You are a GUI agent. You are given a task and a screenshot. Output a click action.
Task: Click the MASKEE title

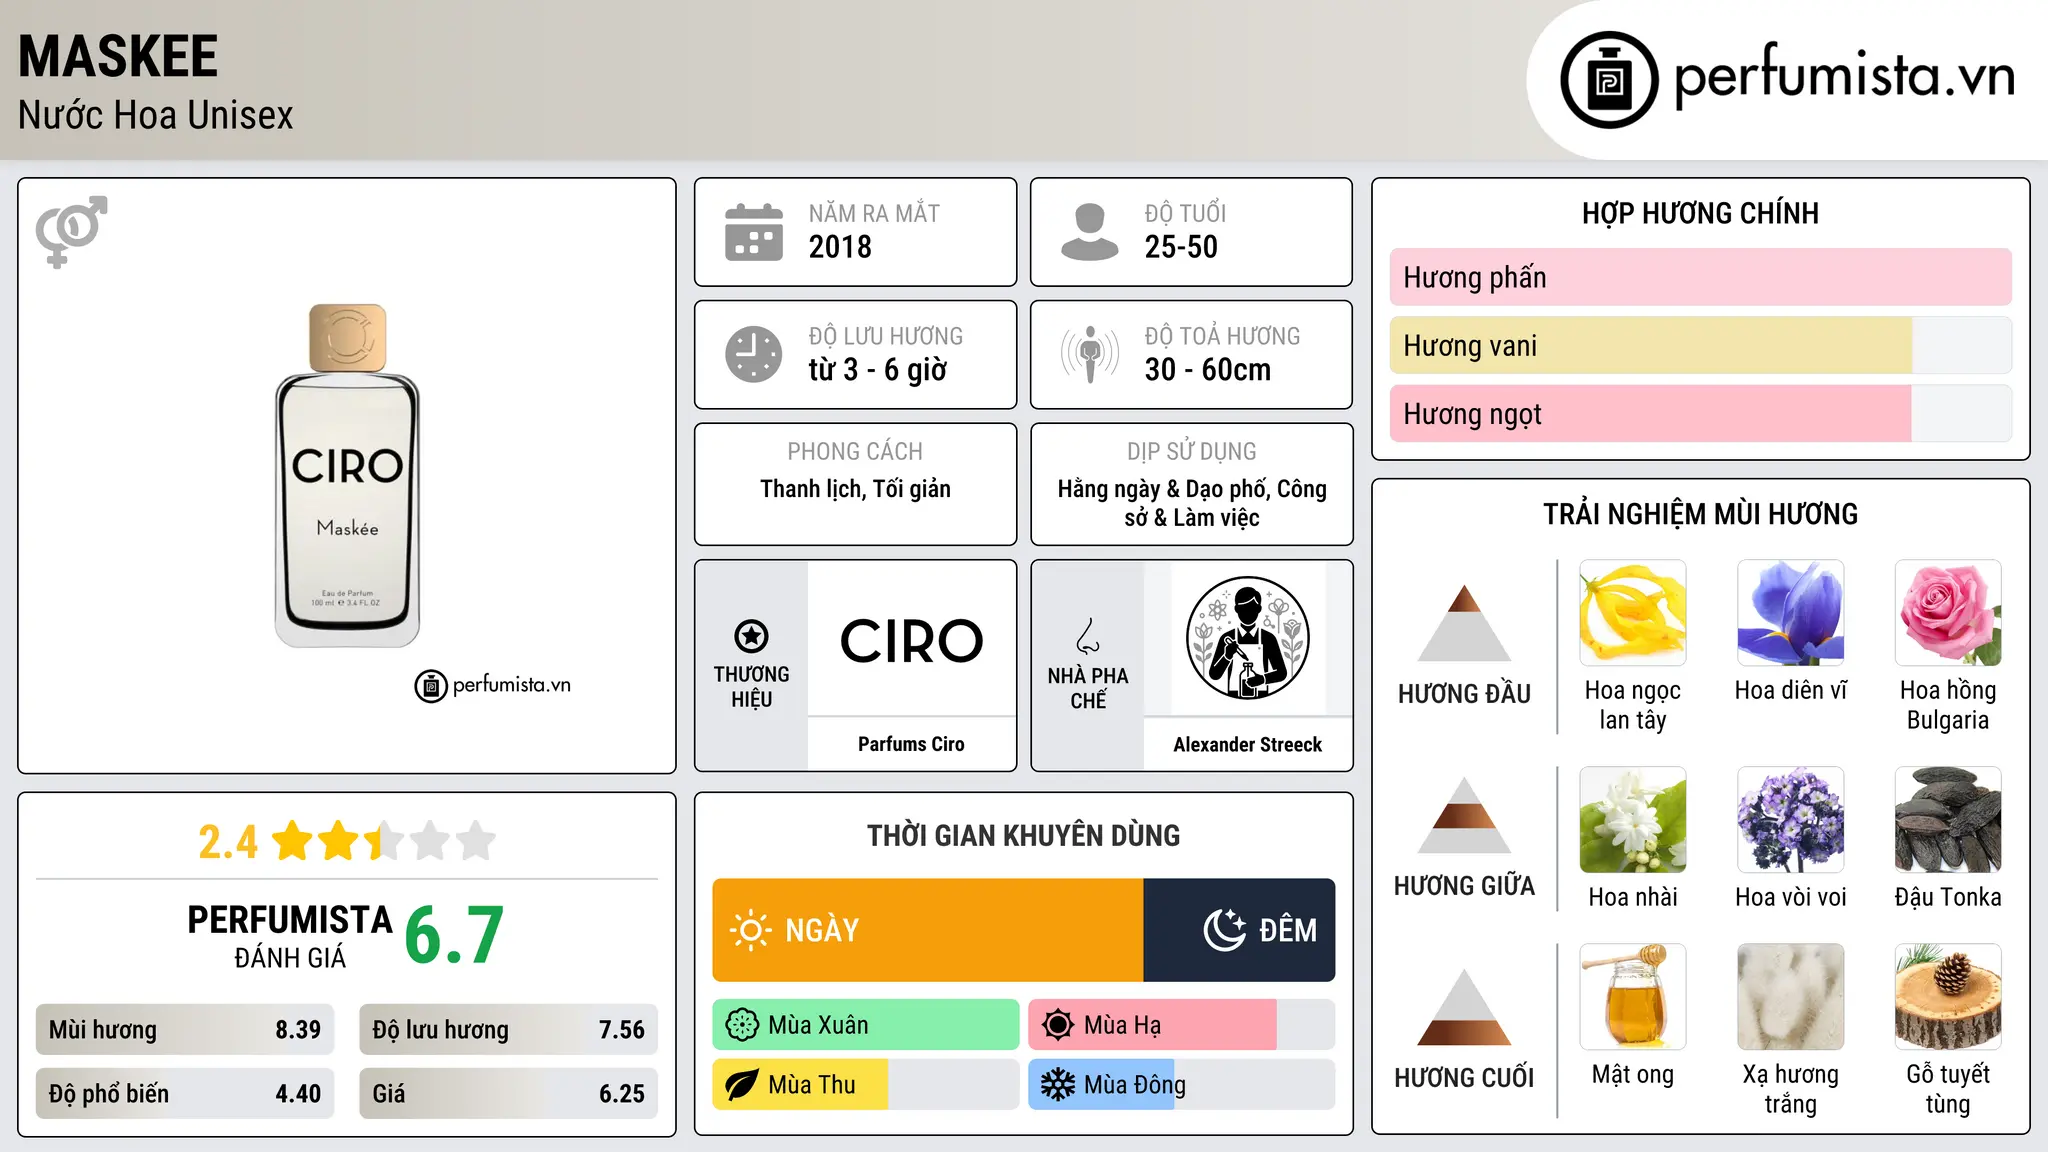(x=118, y=56)
